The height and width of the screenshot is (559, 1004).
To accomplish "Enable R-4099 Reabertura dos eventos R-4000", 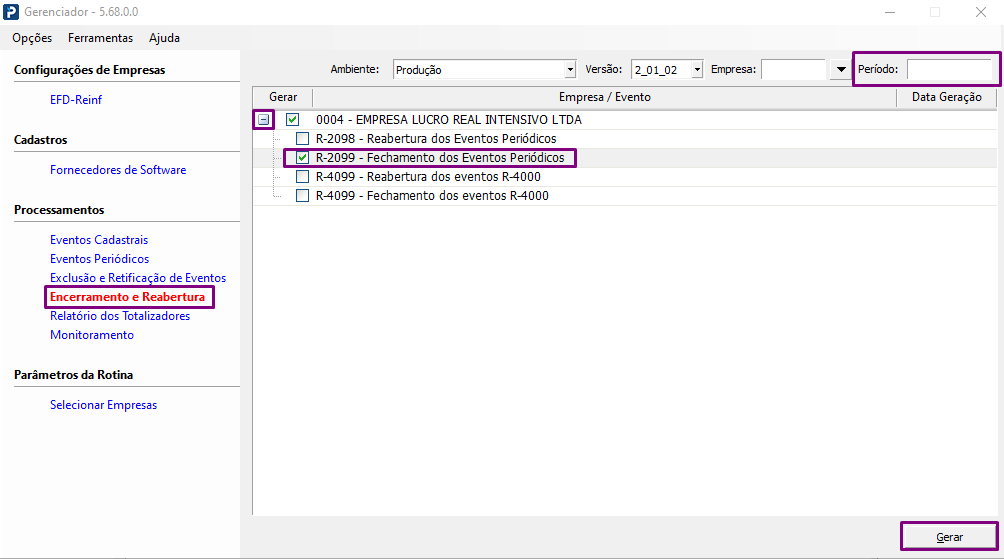I will [302, 177].
